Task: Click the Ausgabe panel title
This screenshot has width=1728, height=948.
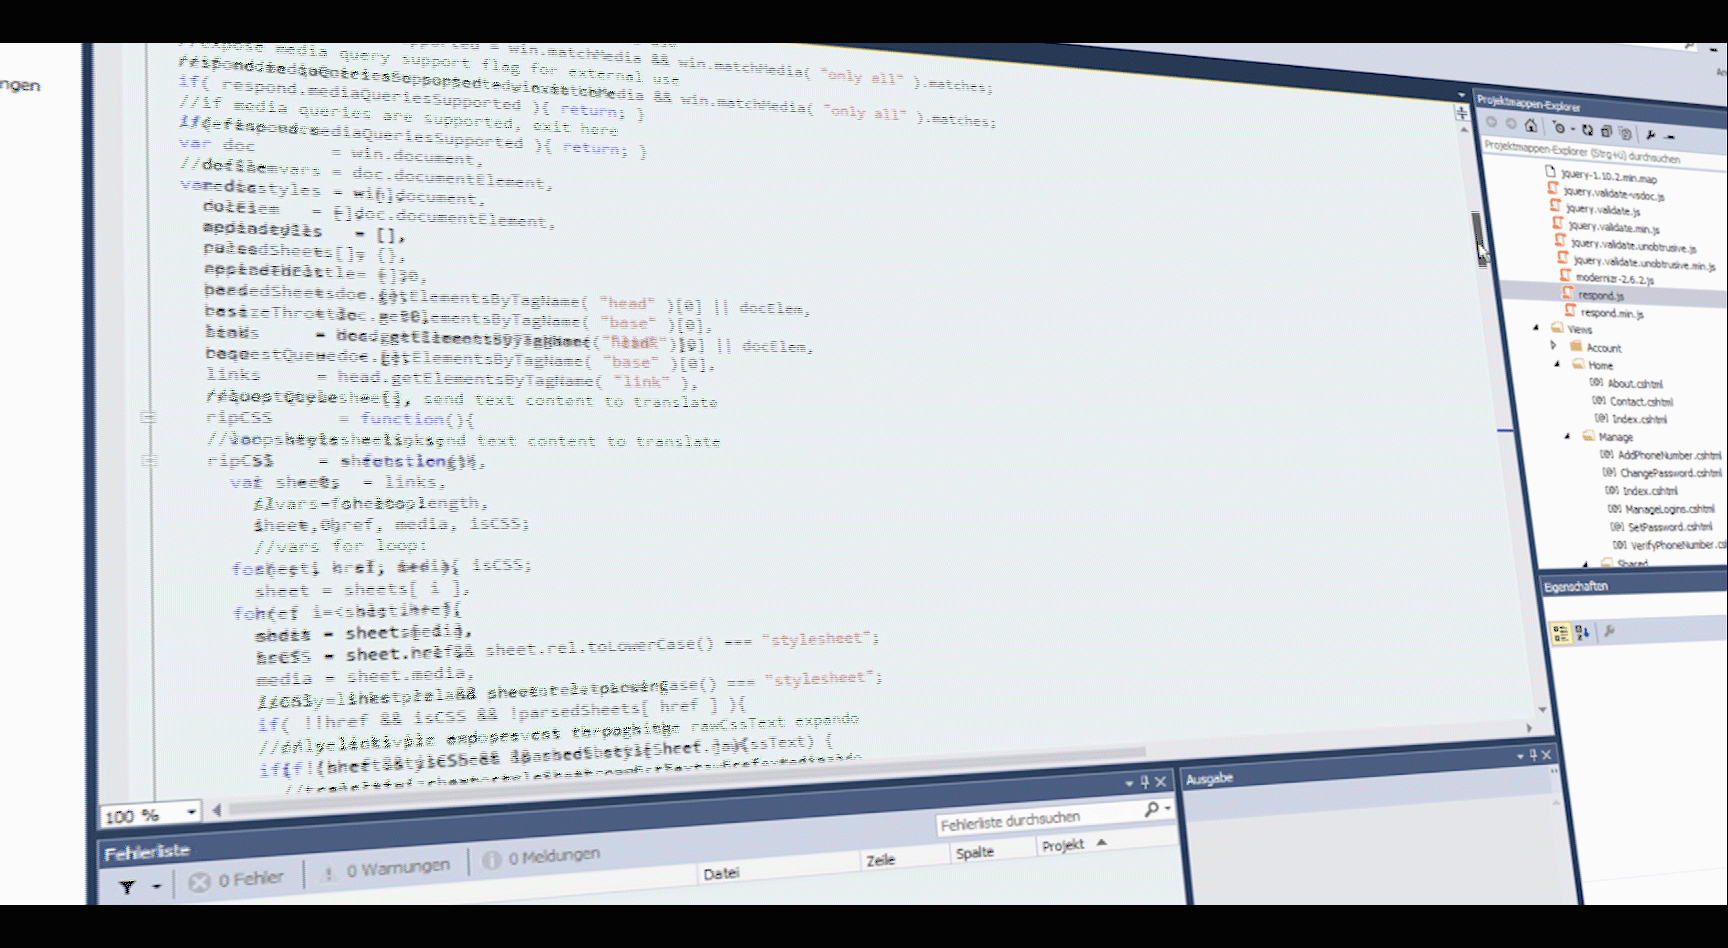Action: click(1210, 778)
